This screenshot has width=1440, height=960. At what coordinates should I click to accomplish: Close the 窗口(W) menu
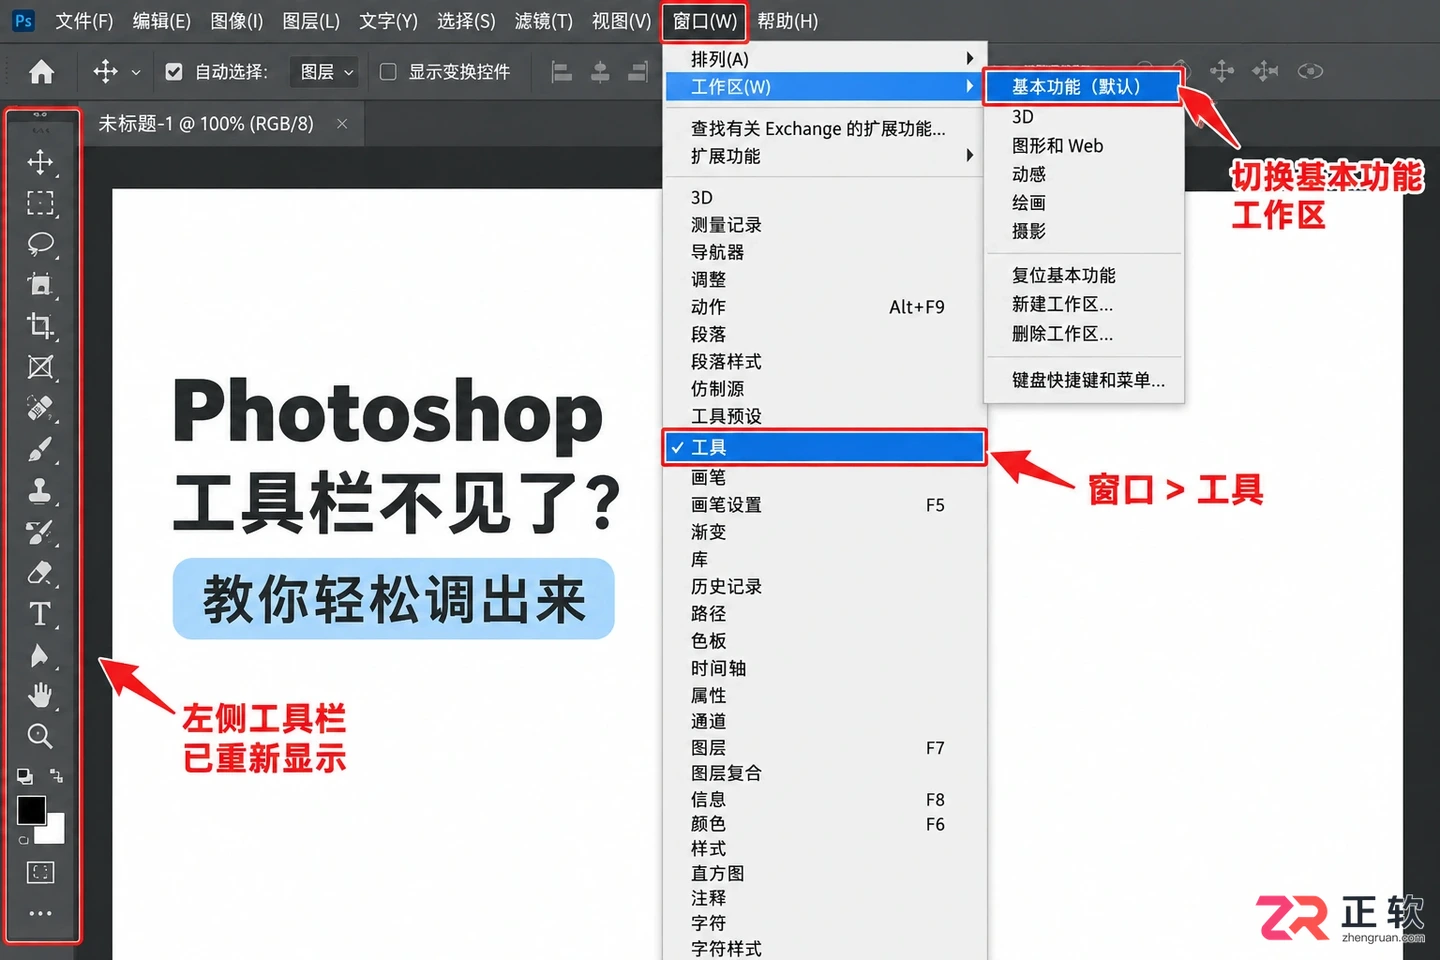(x=705, y=21)
